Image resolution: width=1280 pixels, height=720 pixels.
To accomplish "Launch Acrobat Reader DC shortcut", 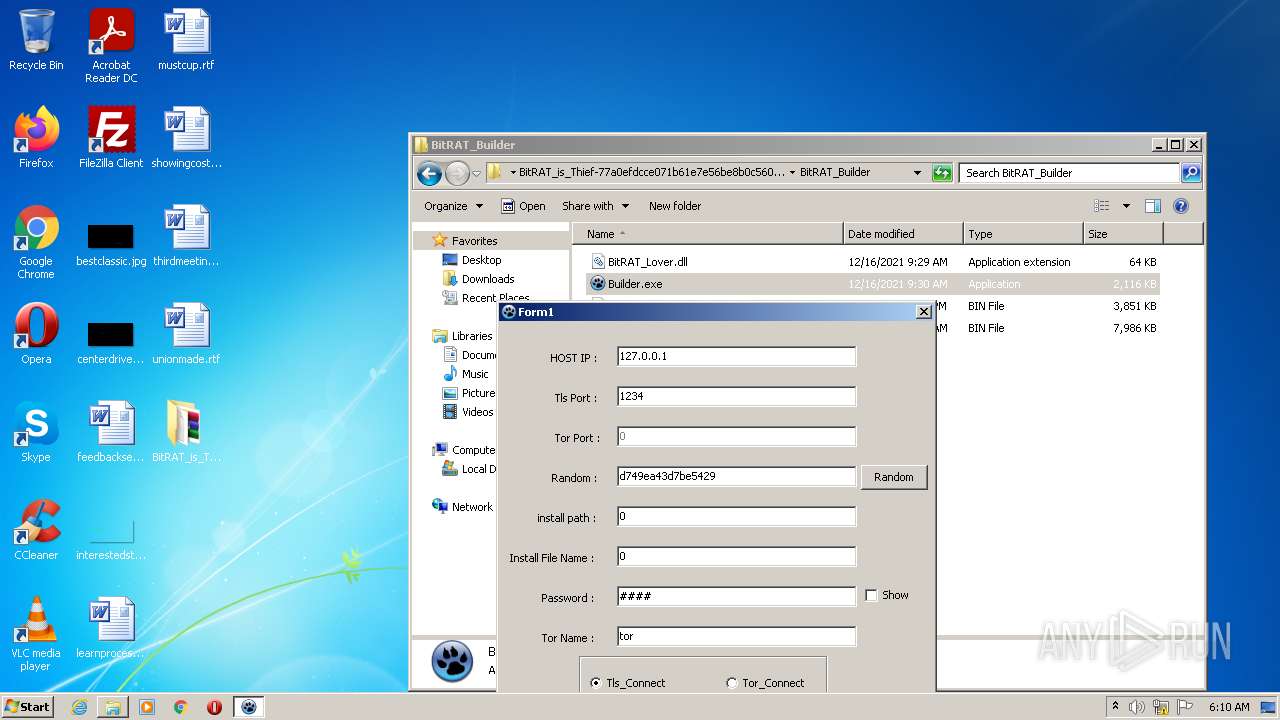I will pos(111,45).
